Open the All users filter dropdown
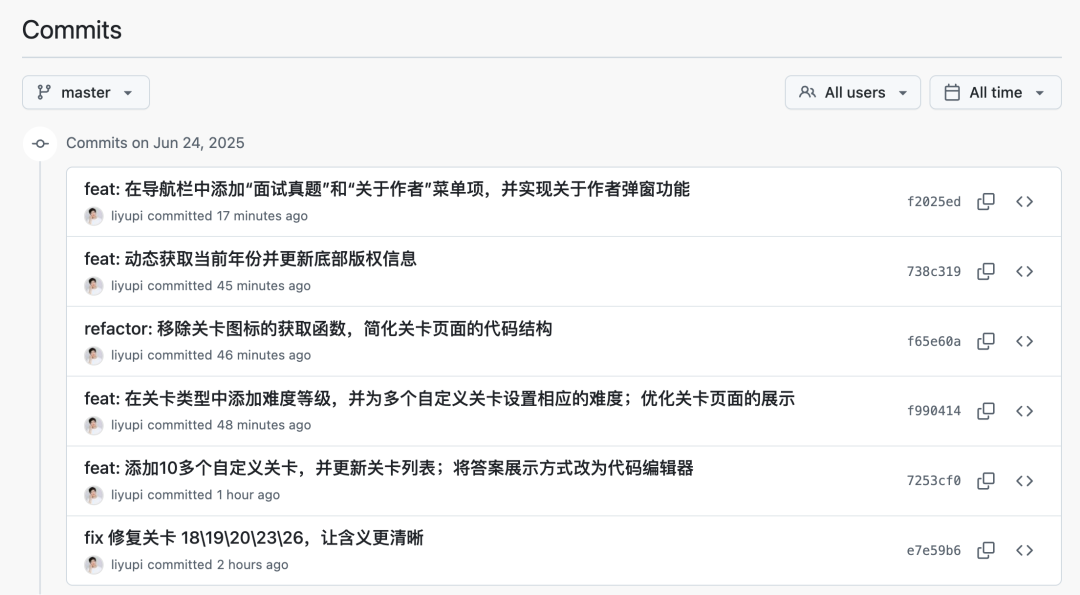The height and width of the screenshot is (595, 1080). click(852, 91)
